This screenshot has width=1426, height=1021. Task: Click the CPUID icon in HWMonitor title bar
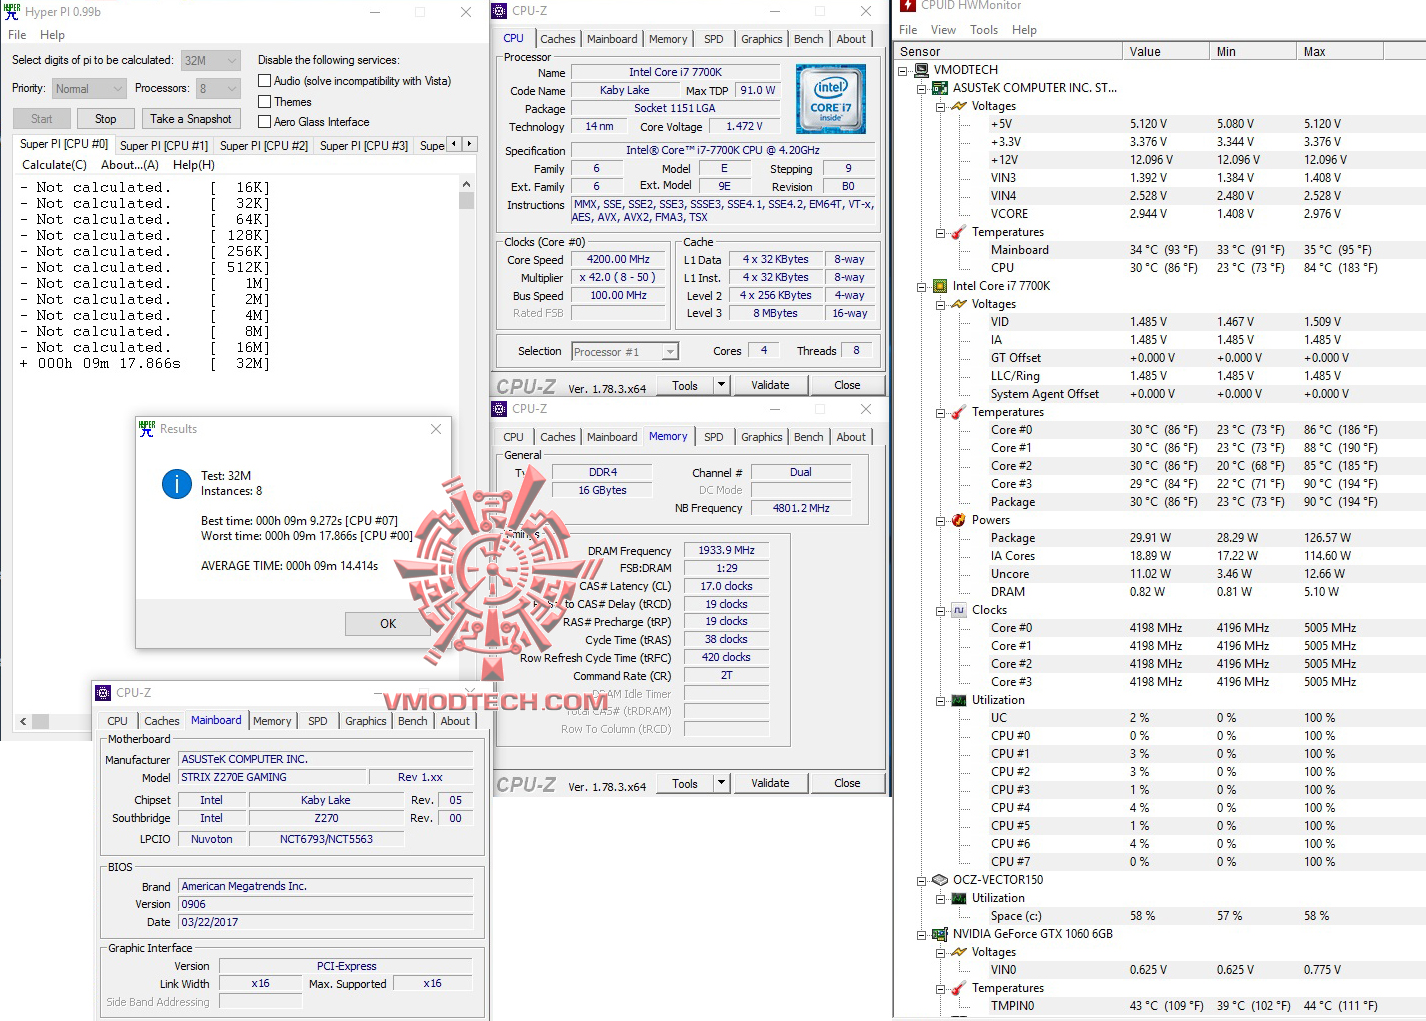[906, 6]
